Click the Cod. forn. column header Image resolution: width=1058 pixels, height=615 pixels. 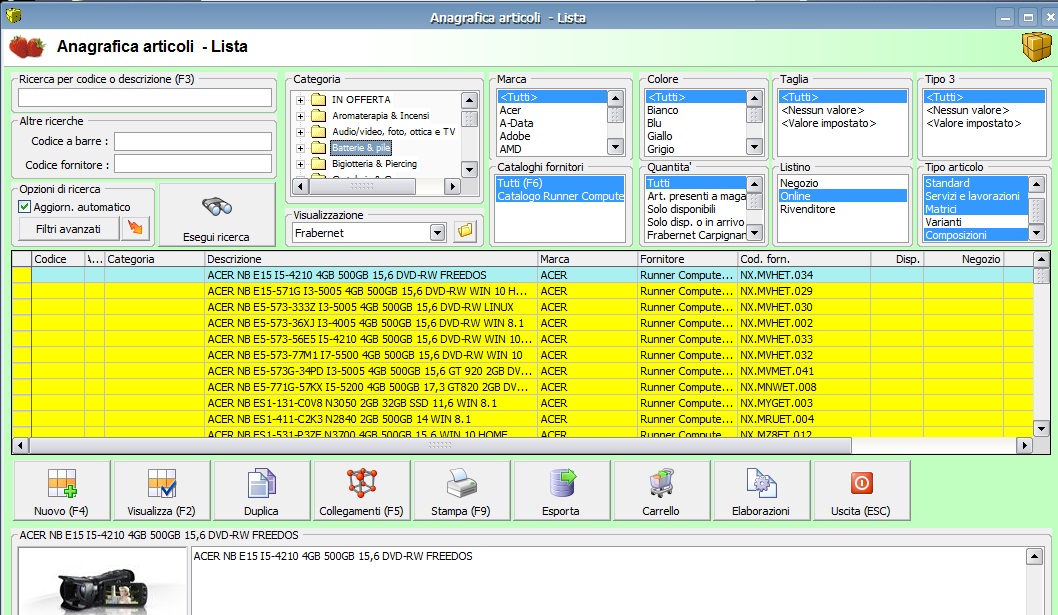coord(804,259)
